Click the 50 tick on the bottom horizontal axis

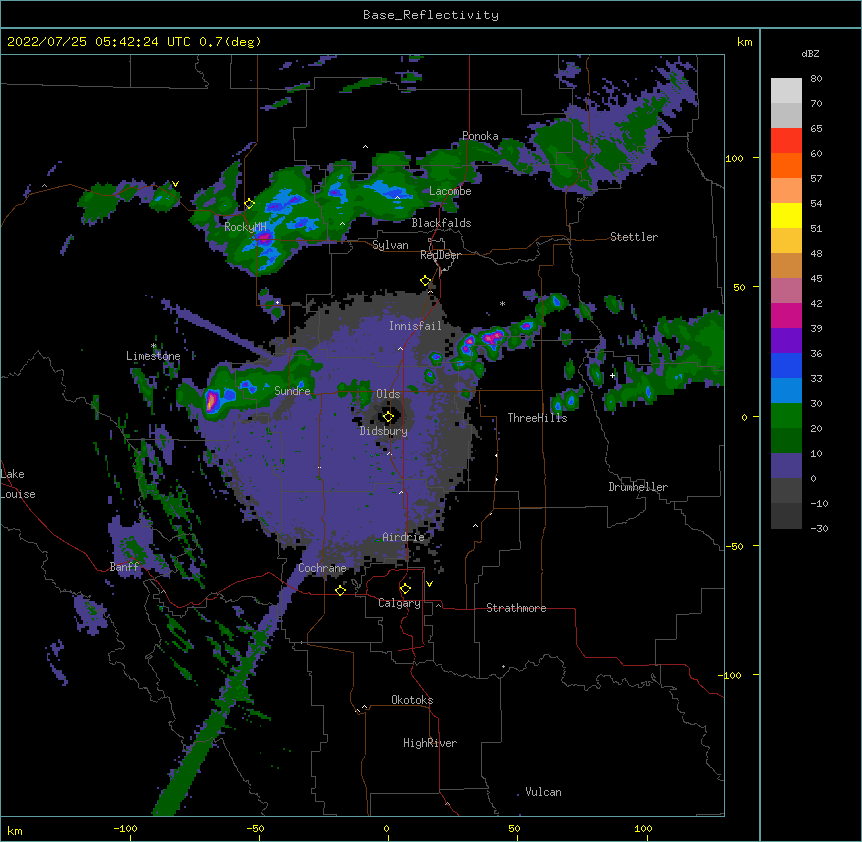click(x=514, y=828)
